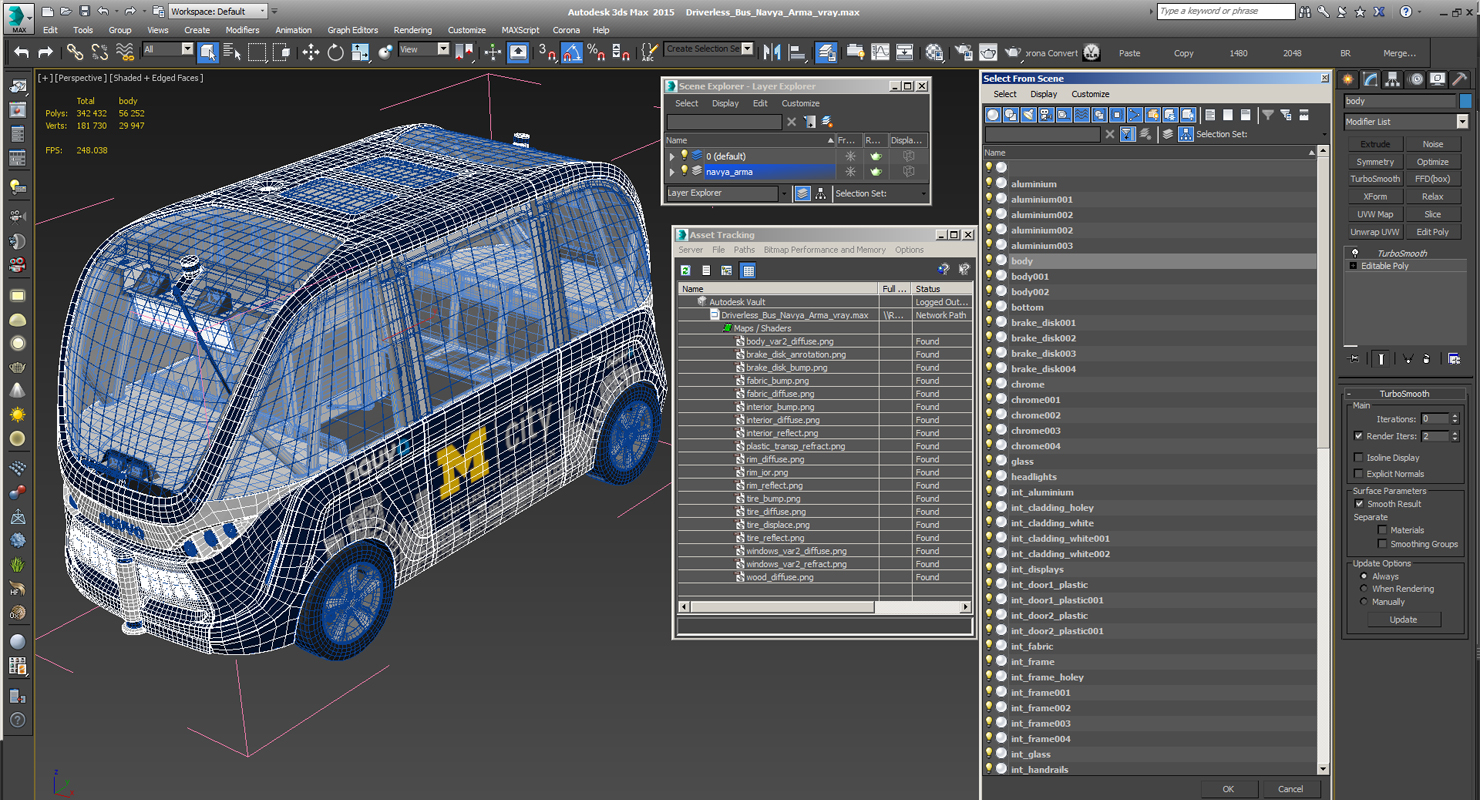Open the Curve Editor icon

pyautogui.click(x=880, y=52)
